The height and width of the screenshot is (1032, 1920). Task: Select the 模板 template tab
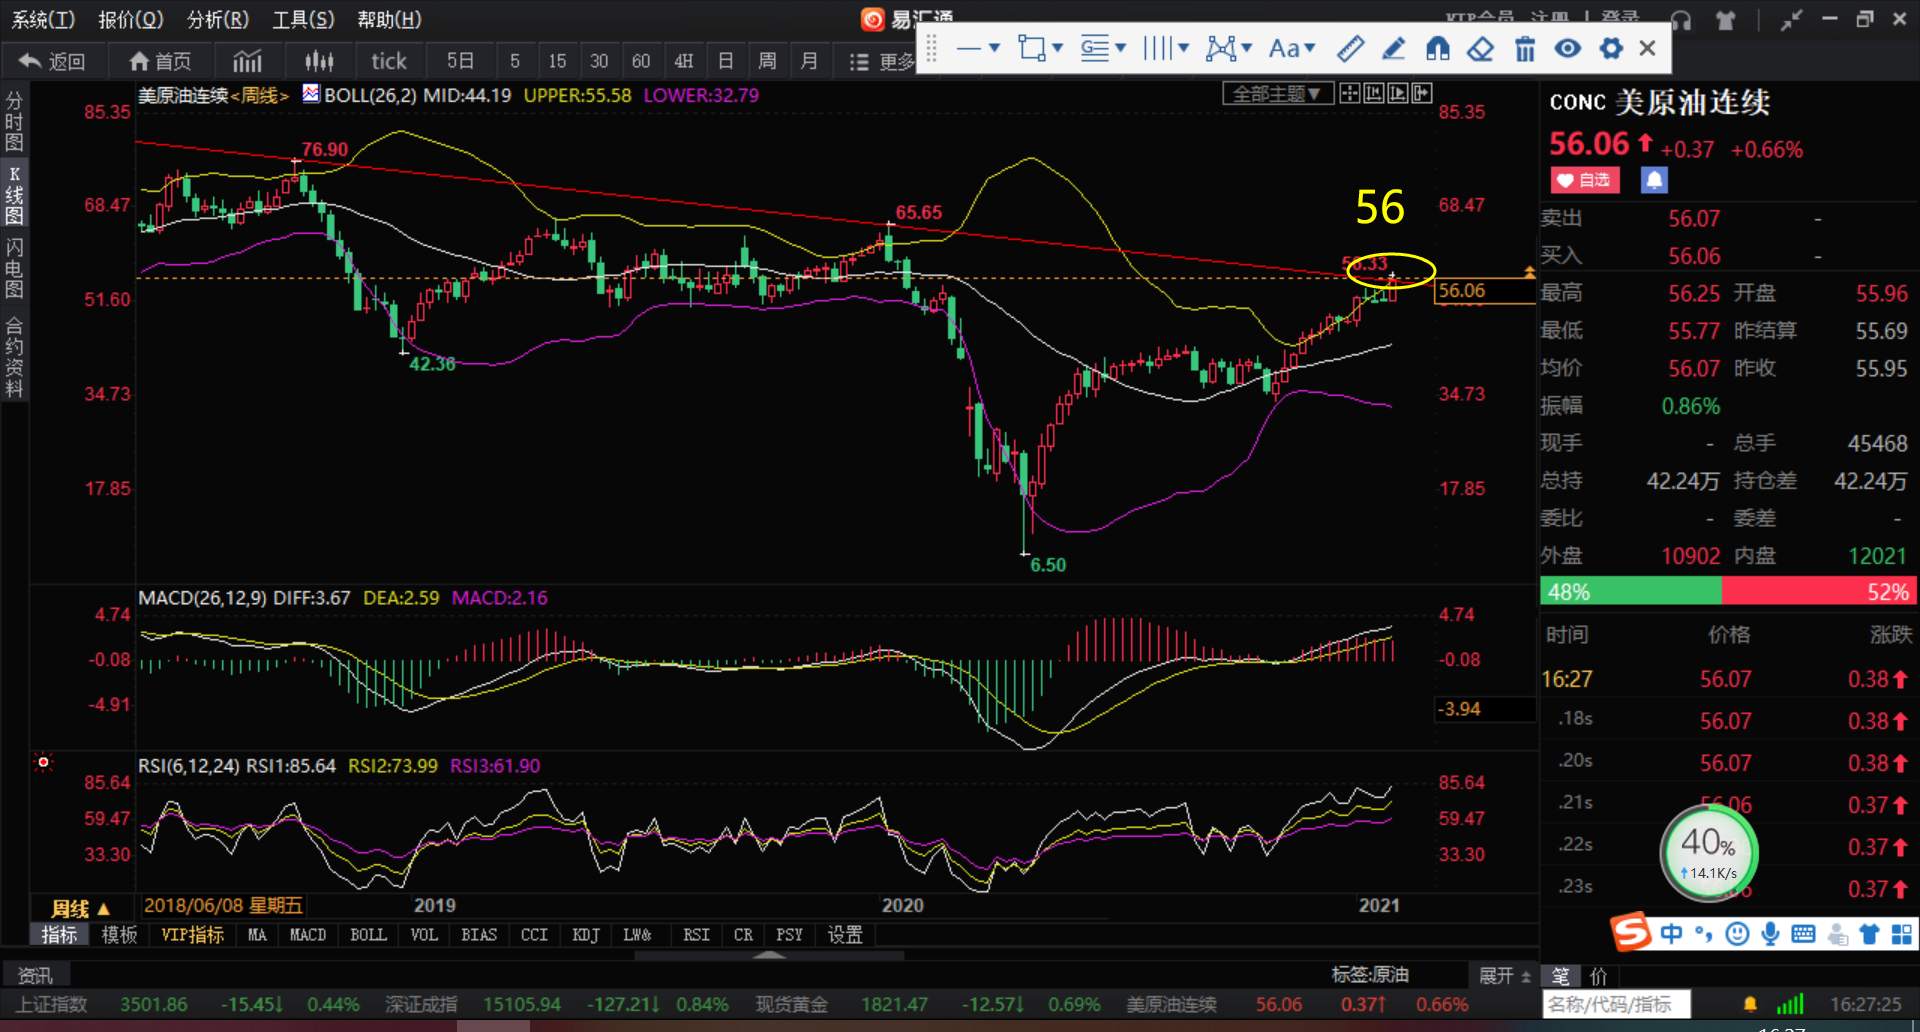pyautogui.click(x=119, y=935)
